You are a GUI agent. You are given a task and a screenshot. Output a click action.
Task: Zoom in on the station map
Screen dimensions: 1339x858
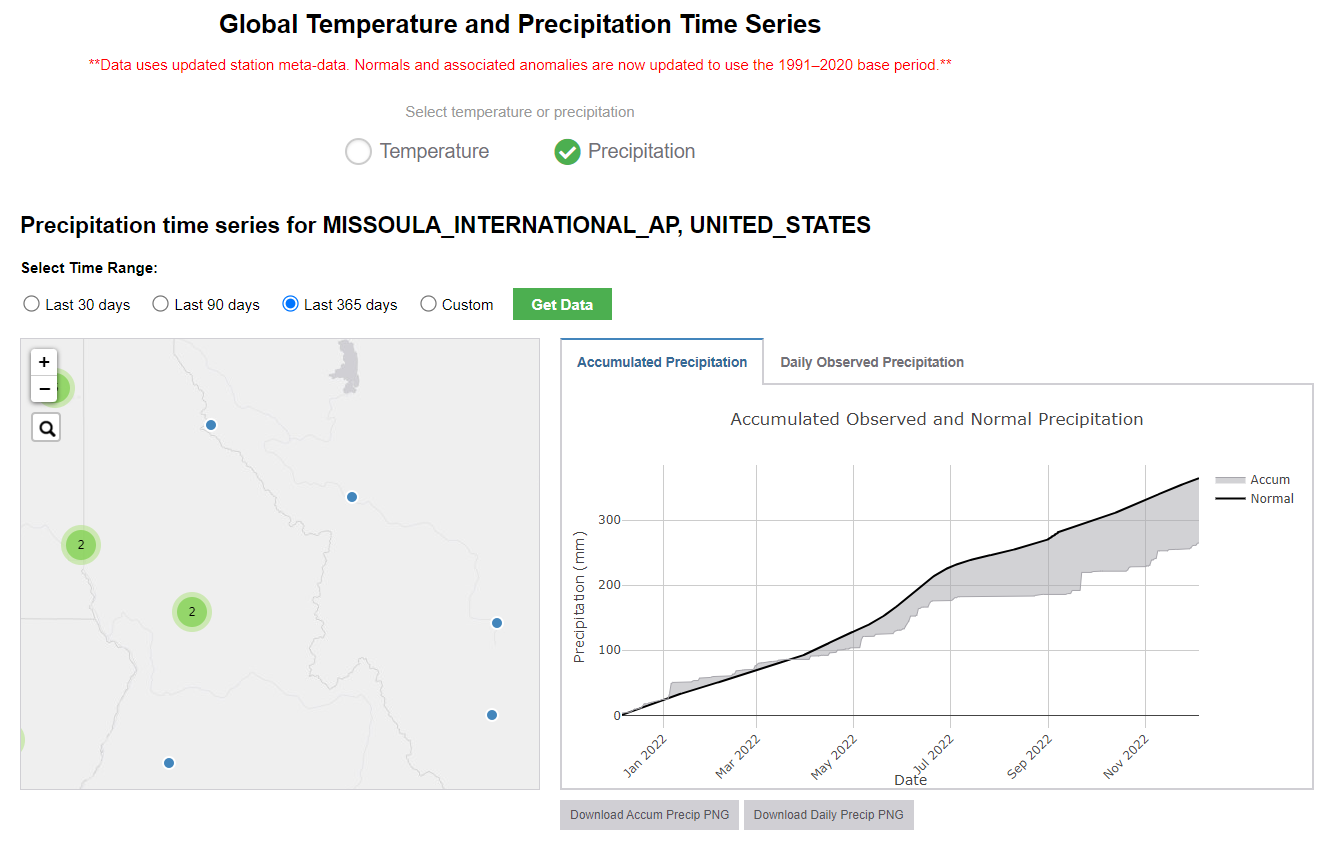coord(44,362)
